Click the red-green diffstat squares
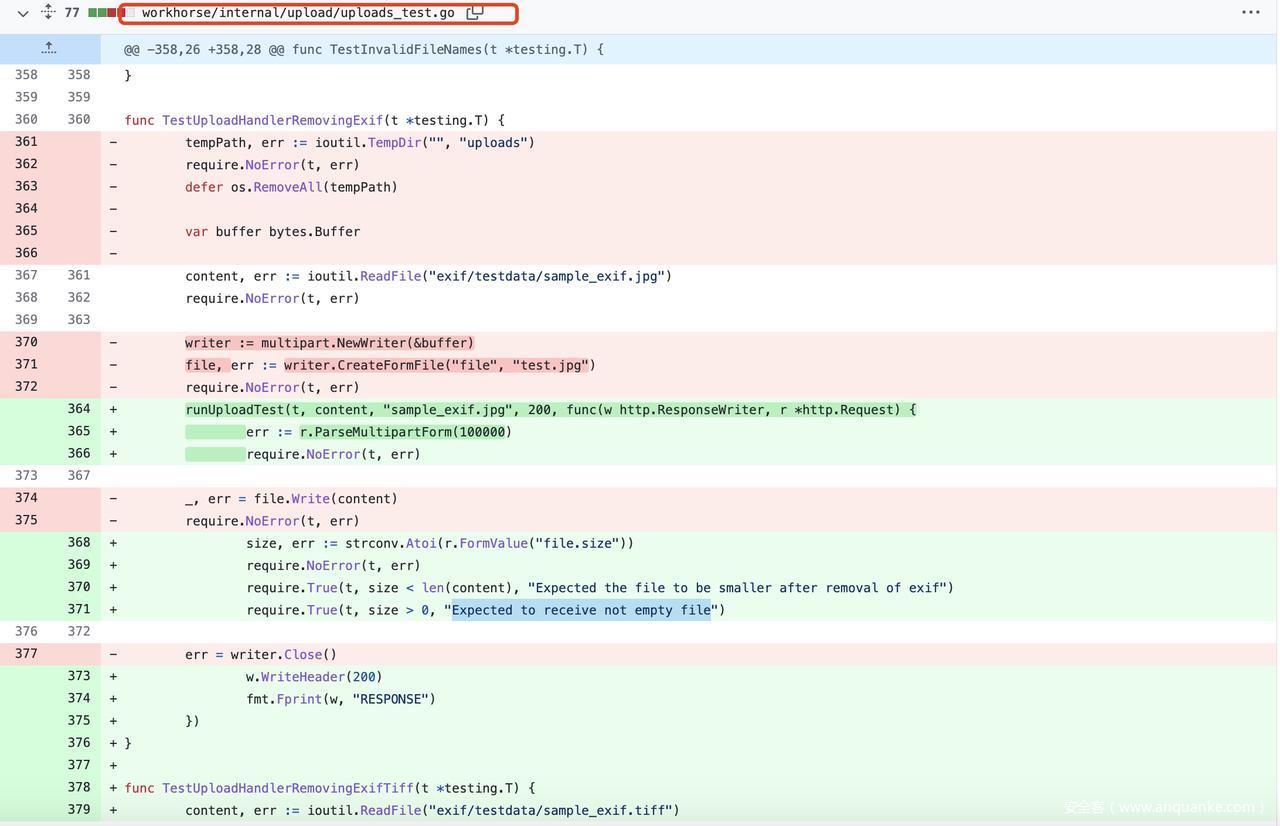 pyautogui.click(x=101, y=13)
